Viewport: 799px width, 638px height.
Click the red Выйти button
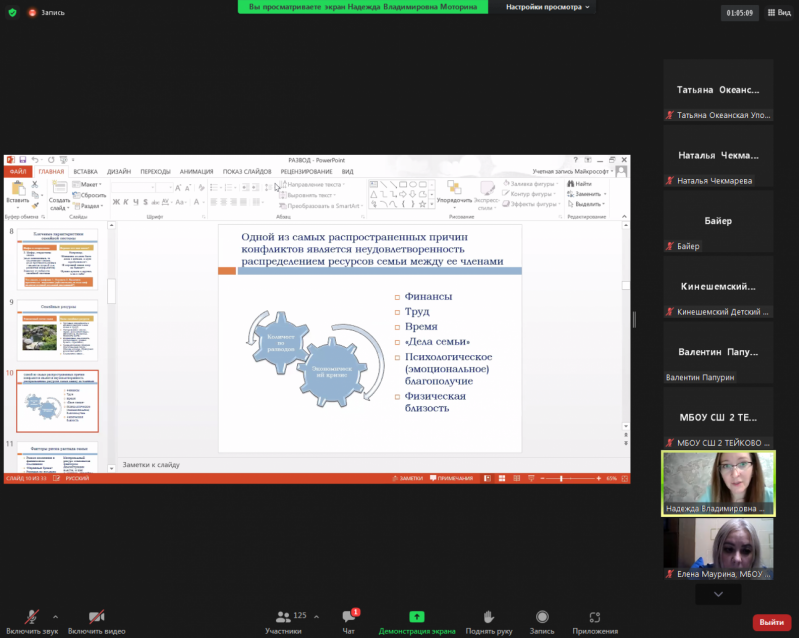pyautogui.click(x=771, y=622)
